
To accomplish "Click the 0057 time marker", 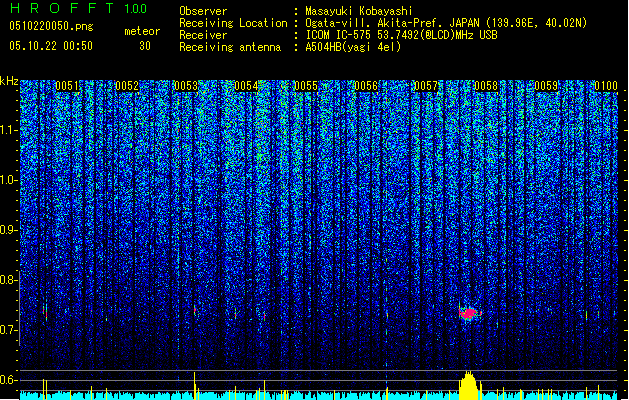I will click(x=426, y=86).
